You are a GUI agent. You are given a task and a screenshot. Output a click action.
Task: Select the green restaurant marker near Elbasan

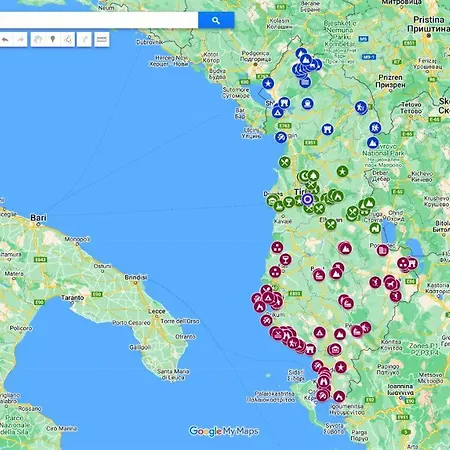[331, 224]
